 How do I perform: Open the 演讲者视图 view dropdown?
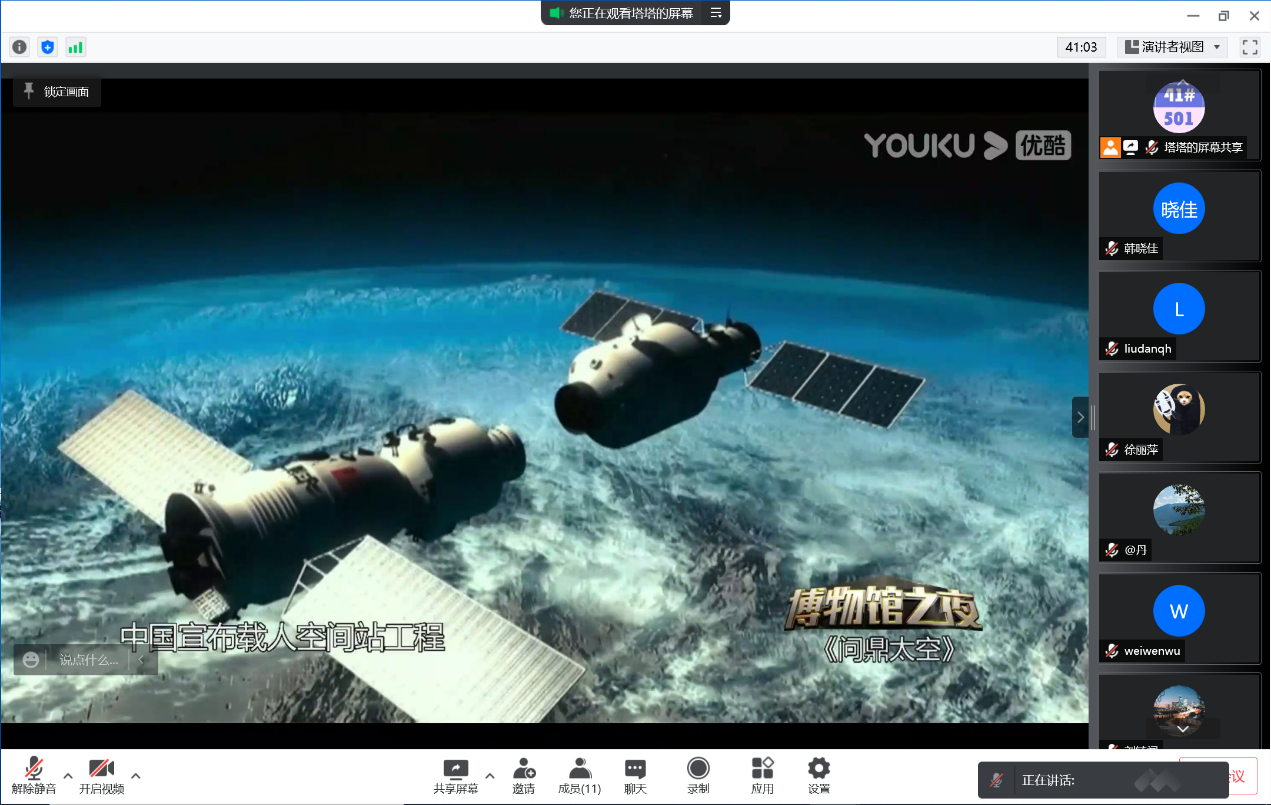(1172, 47)
